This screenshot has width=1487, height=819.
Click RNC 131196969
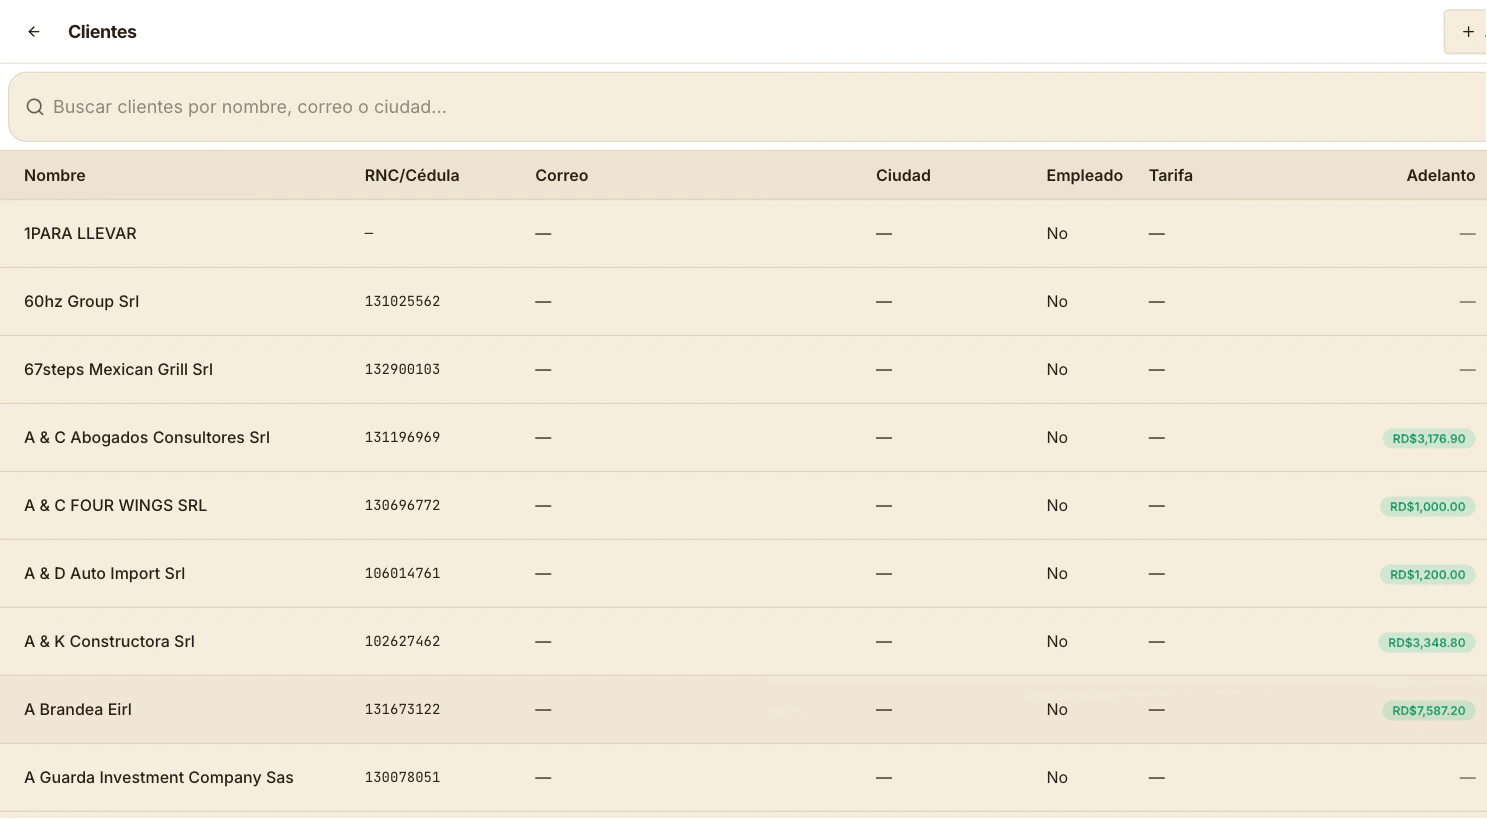point(402,437)
